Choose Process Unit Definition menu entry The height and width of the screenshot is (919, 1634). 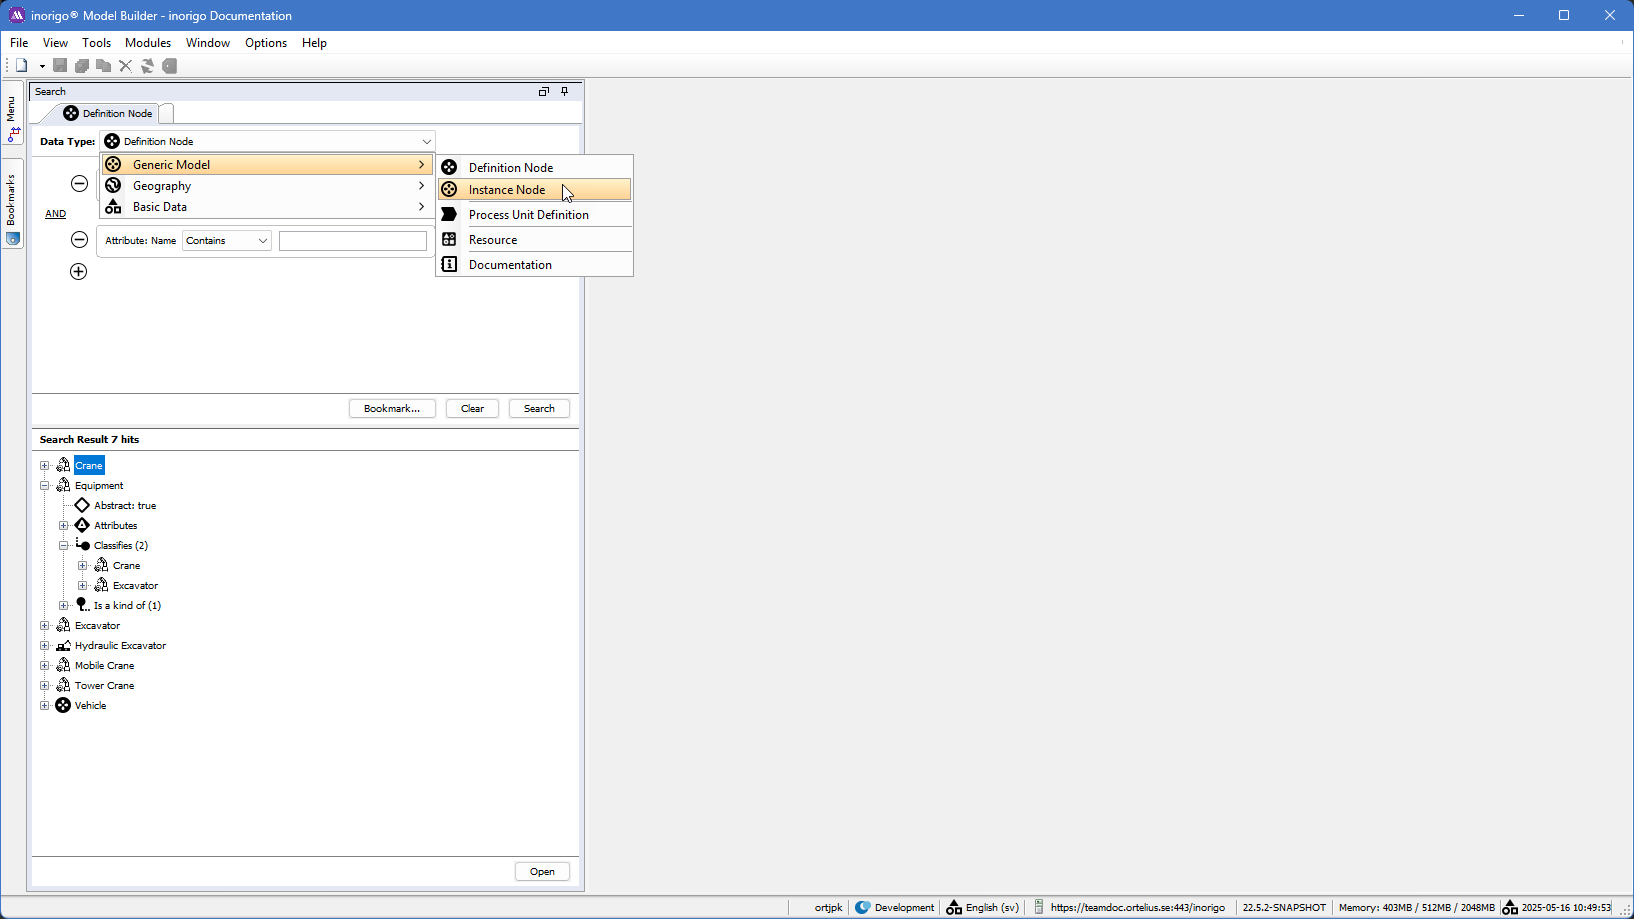pos(528,215)
